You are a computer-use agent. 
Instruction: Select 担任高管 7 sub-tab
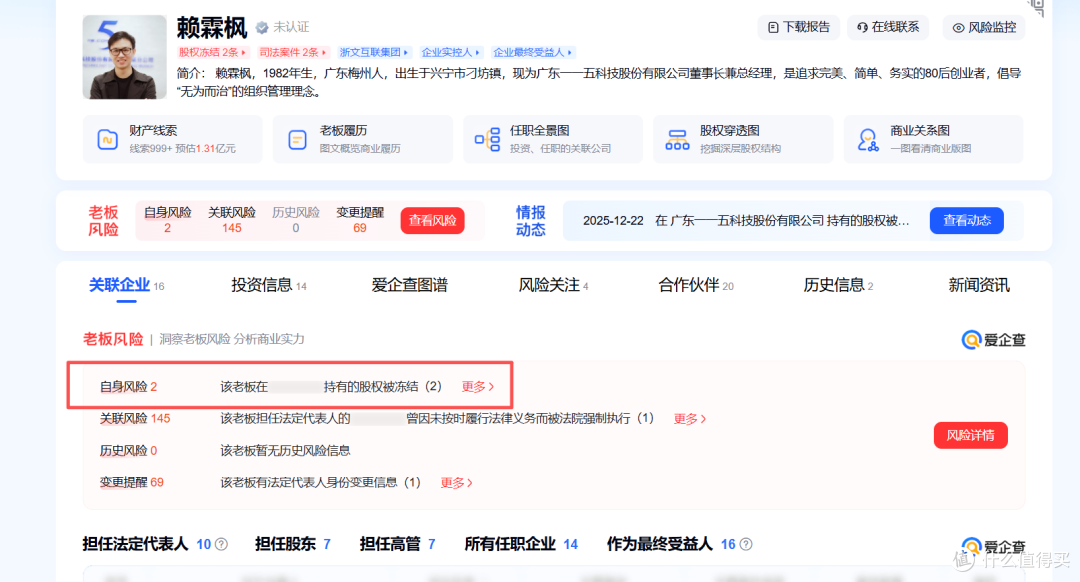click(x=397, y=544)
